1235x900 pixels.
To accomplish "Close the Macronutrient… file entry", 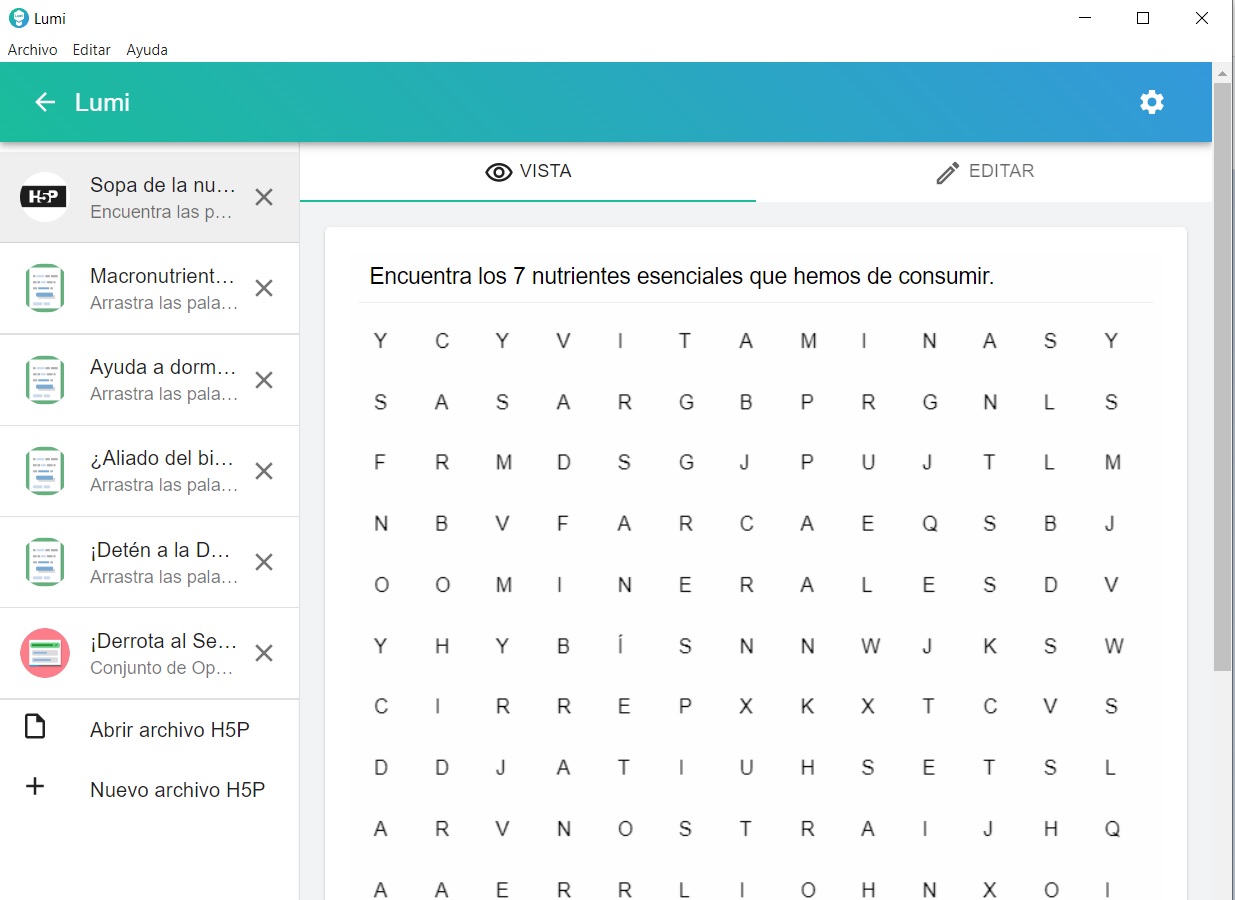I will (264, 288).
